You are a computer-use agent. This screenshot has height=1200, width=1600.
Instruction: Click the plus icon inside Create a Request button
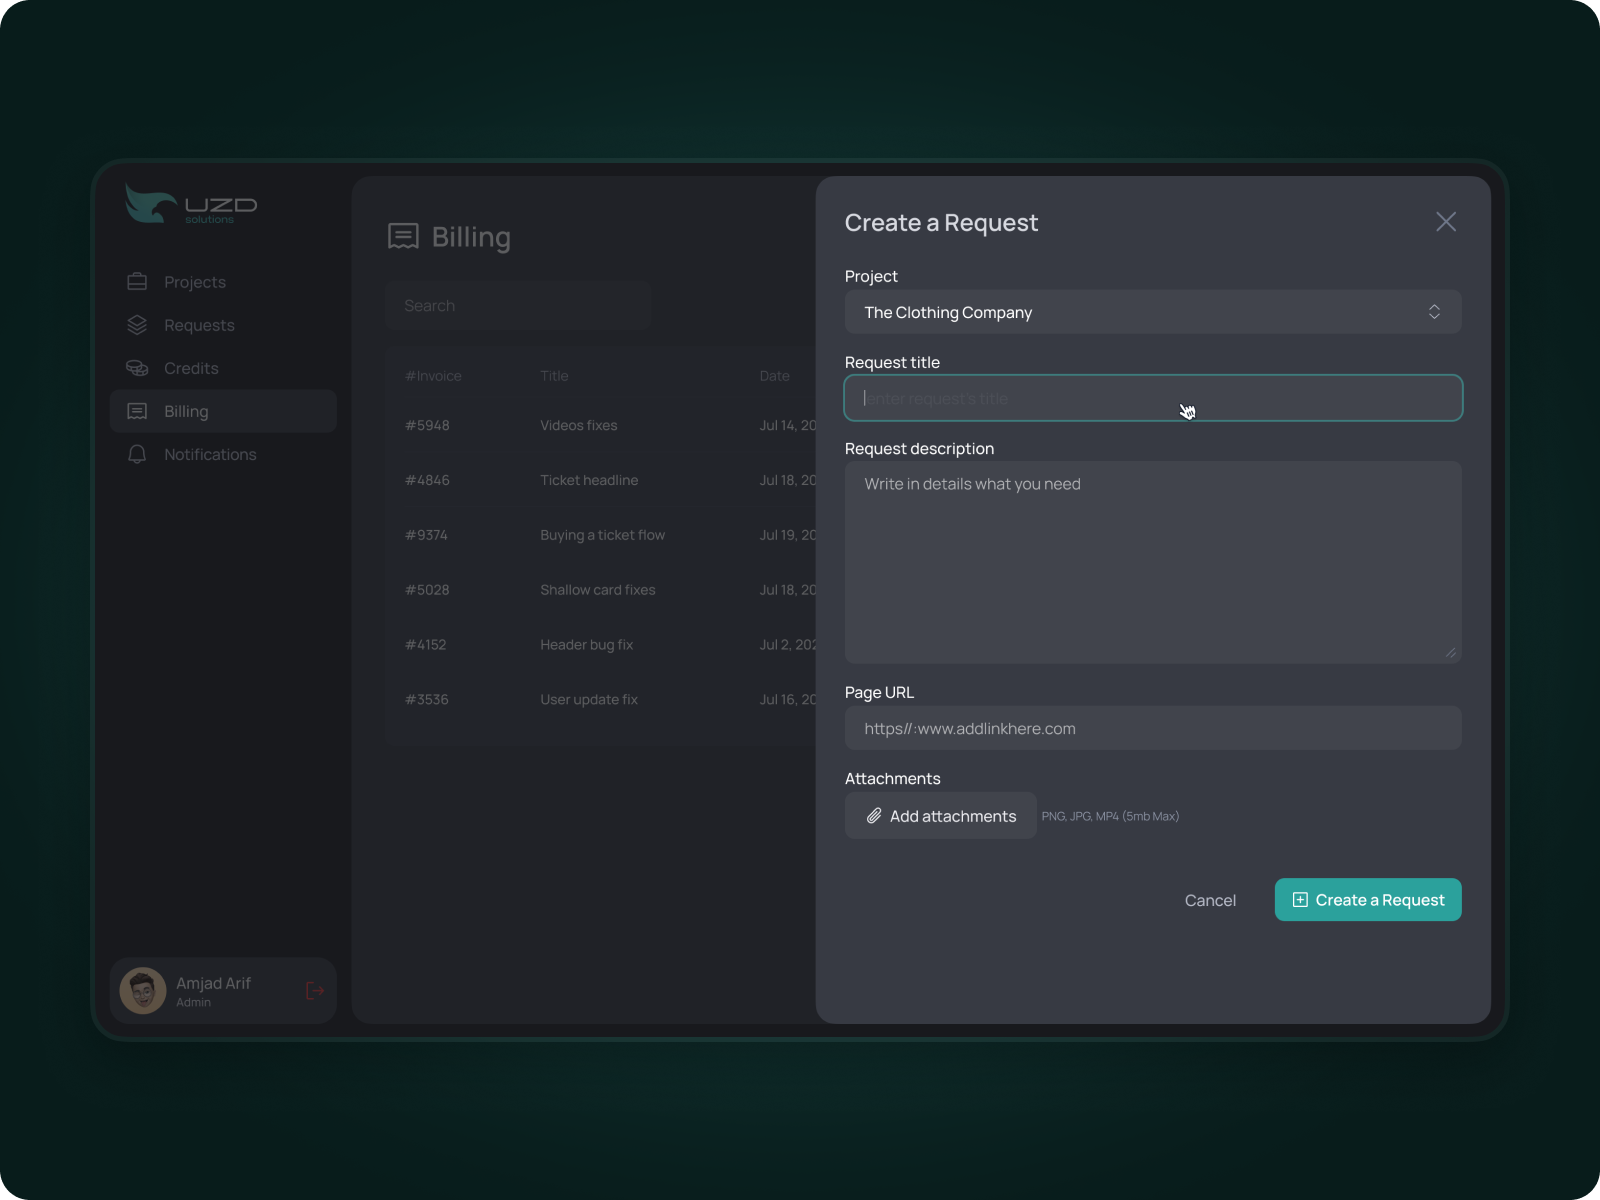pyautogui.click(x=1300, y=900)
